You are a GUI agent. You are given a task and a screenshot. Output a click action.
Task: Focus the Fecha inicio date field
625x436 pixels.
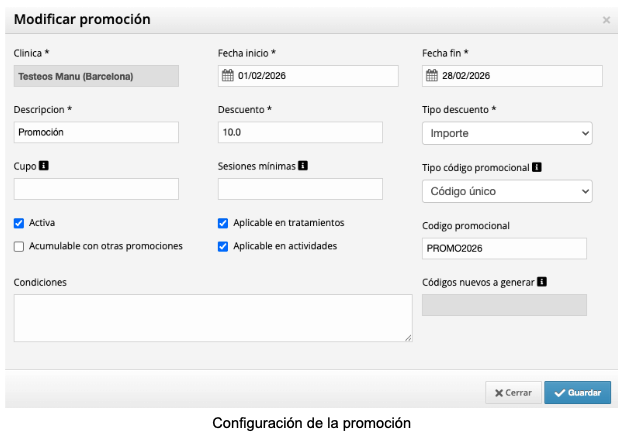308,76
